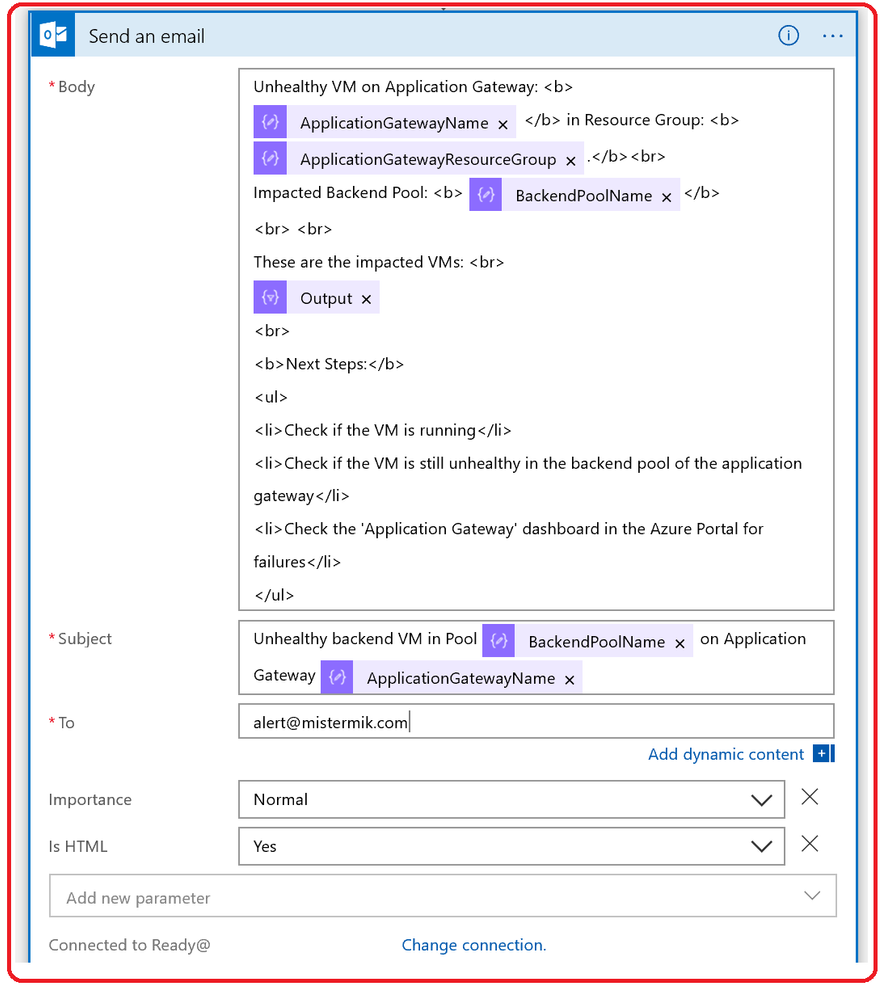Click the Outlook icon in the header
Viewport: 883px width, 999px height.
coord(53,35)
